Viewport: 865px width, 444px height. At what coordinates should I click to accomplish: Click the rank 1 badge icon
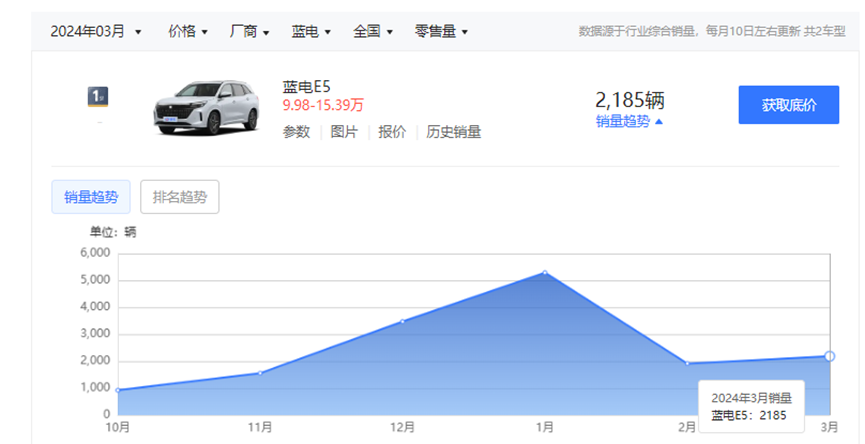point(98,97)
